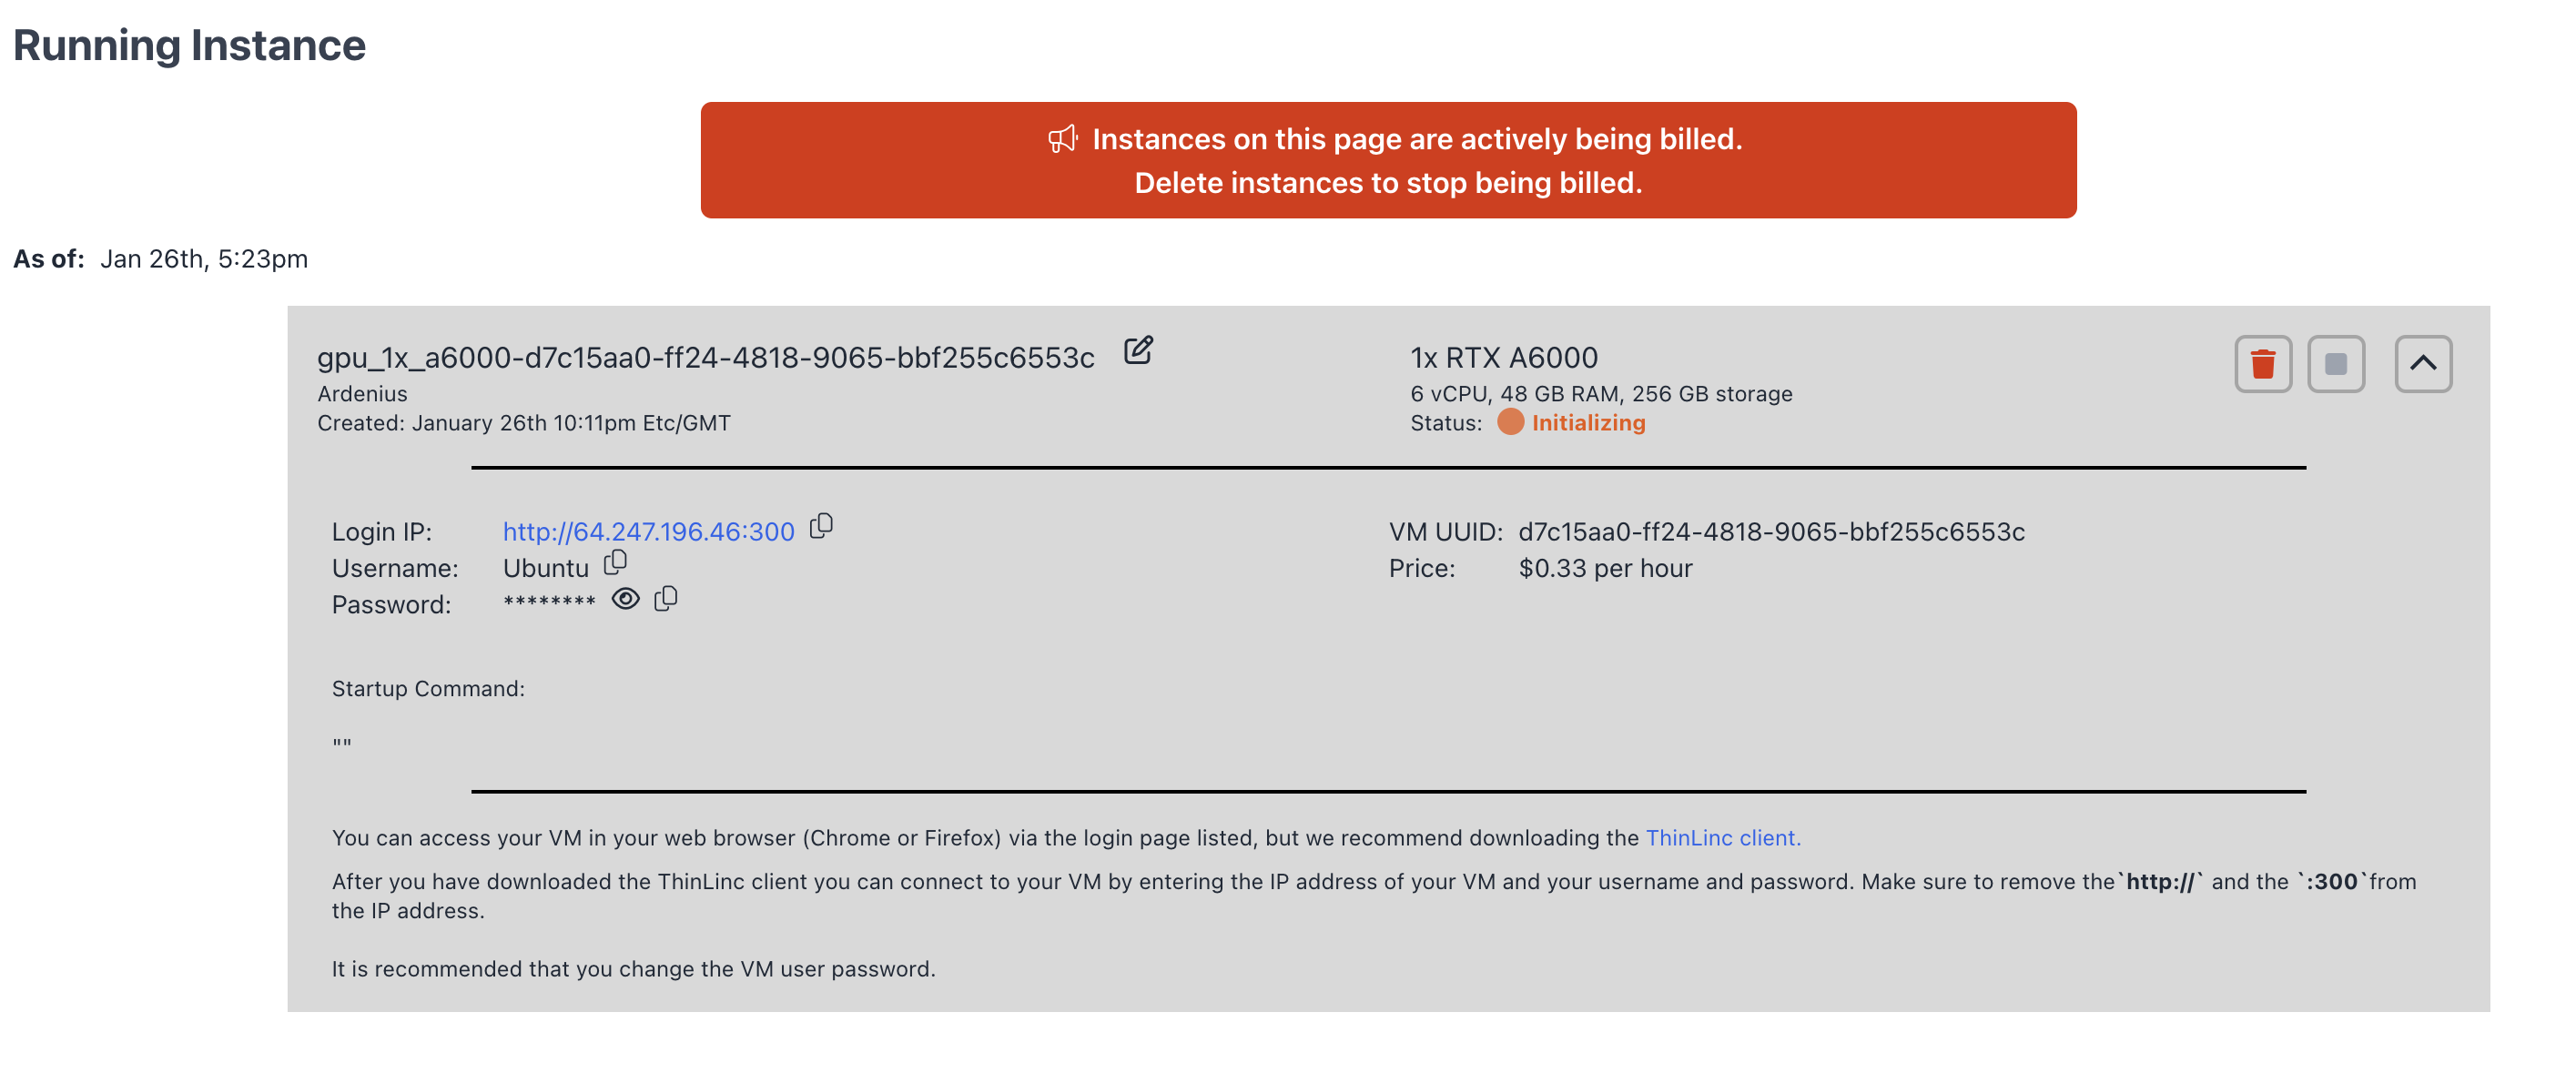Copy the Login IP address
2576x1083 pixels.
pos(821,526)
